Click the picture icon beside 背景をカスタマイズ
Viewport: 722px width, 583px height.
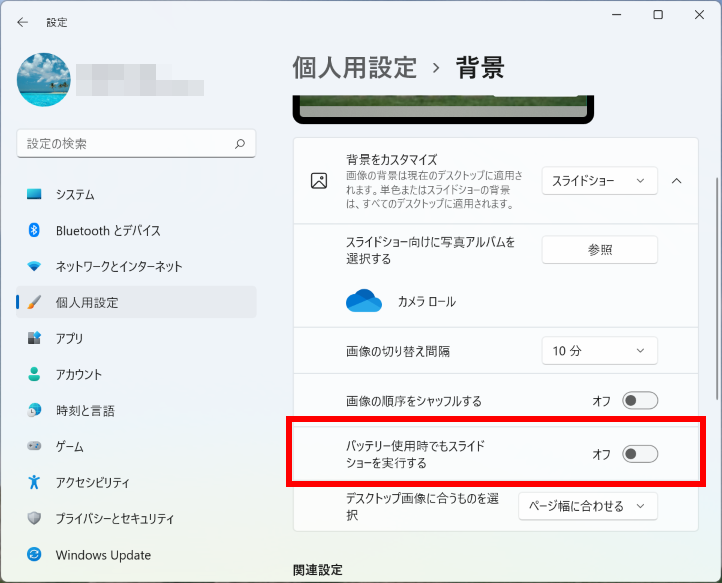[x=319, y=181]
